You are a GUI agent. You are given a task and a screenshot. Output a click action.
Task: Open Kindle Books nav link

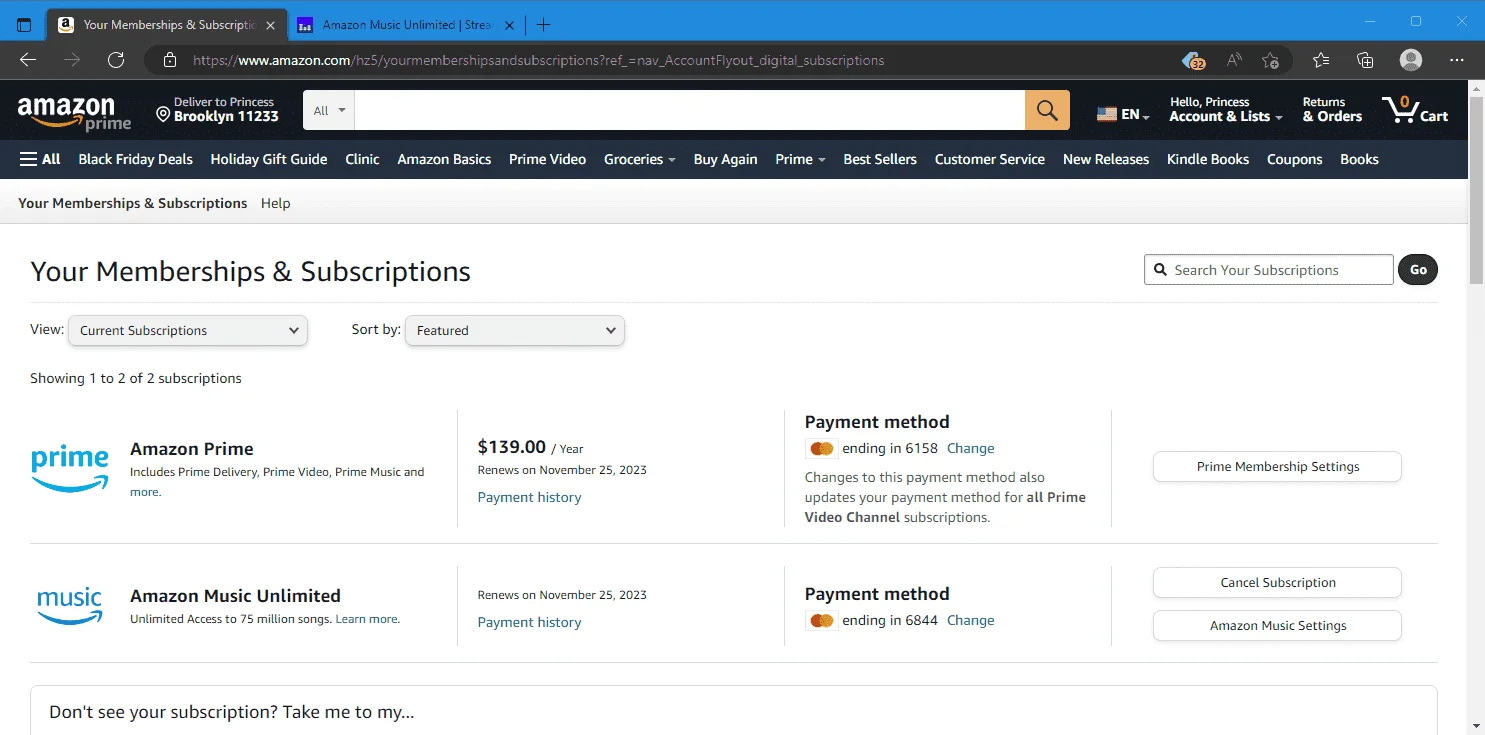pyautogui.click(x=1208, y=159)
